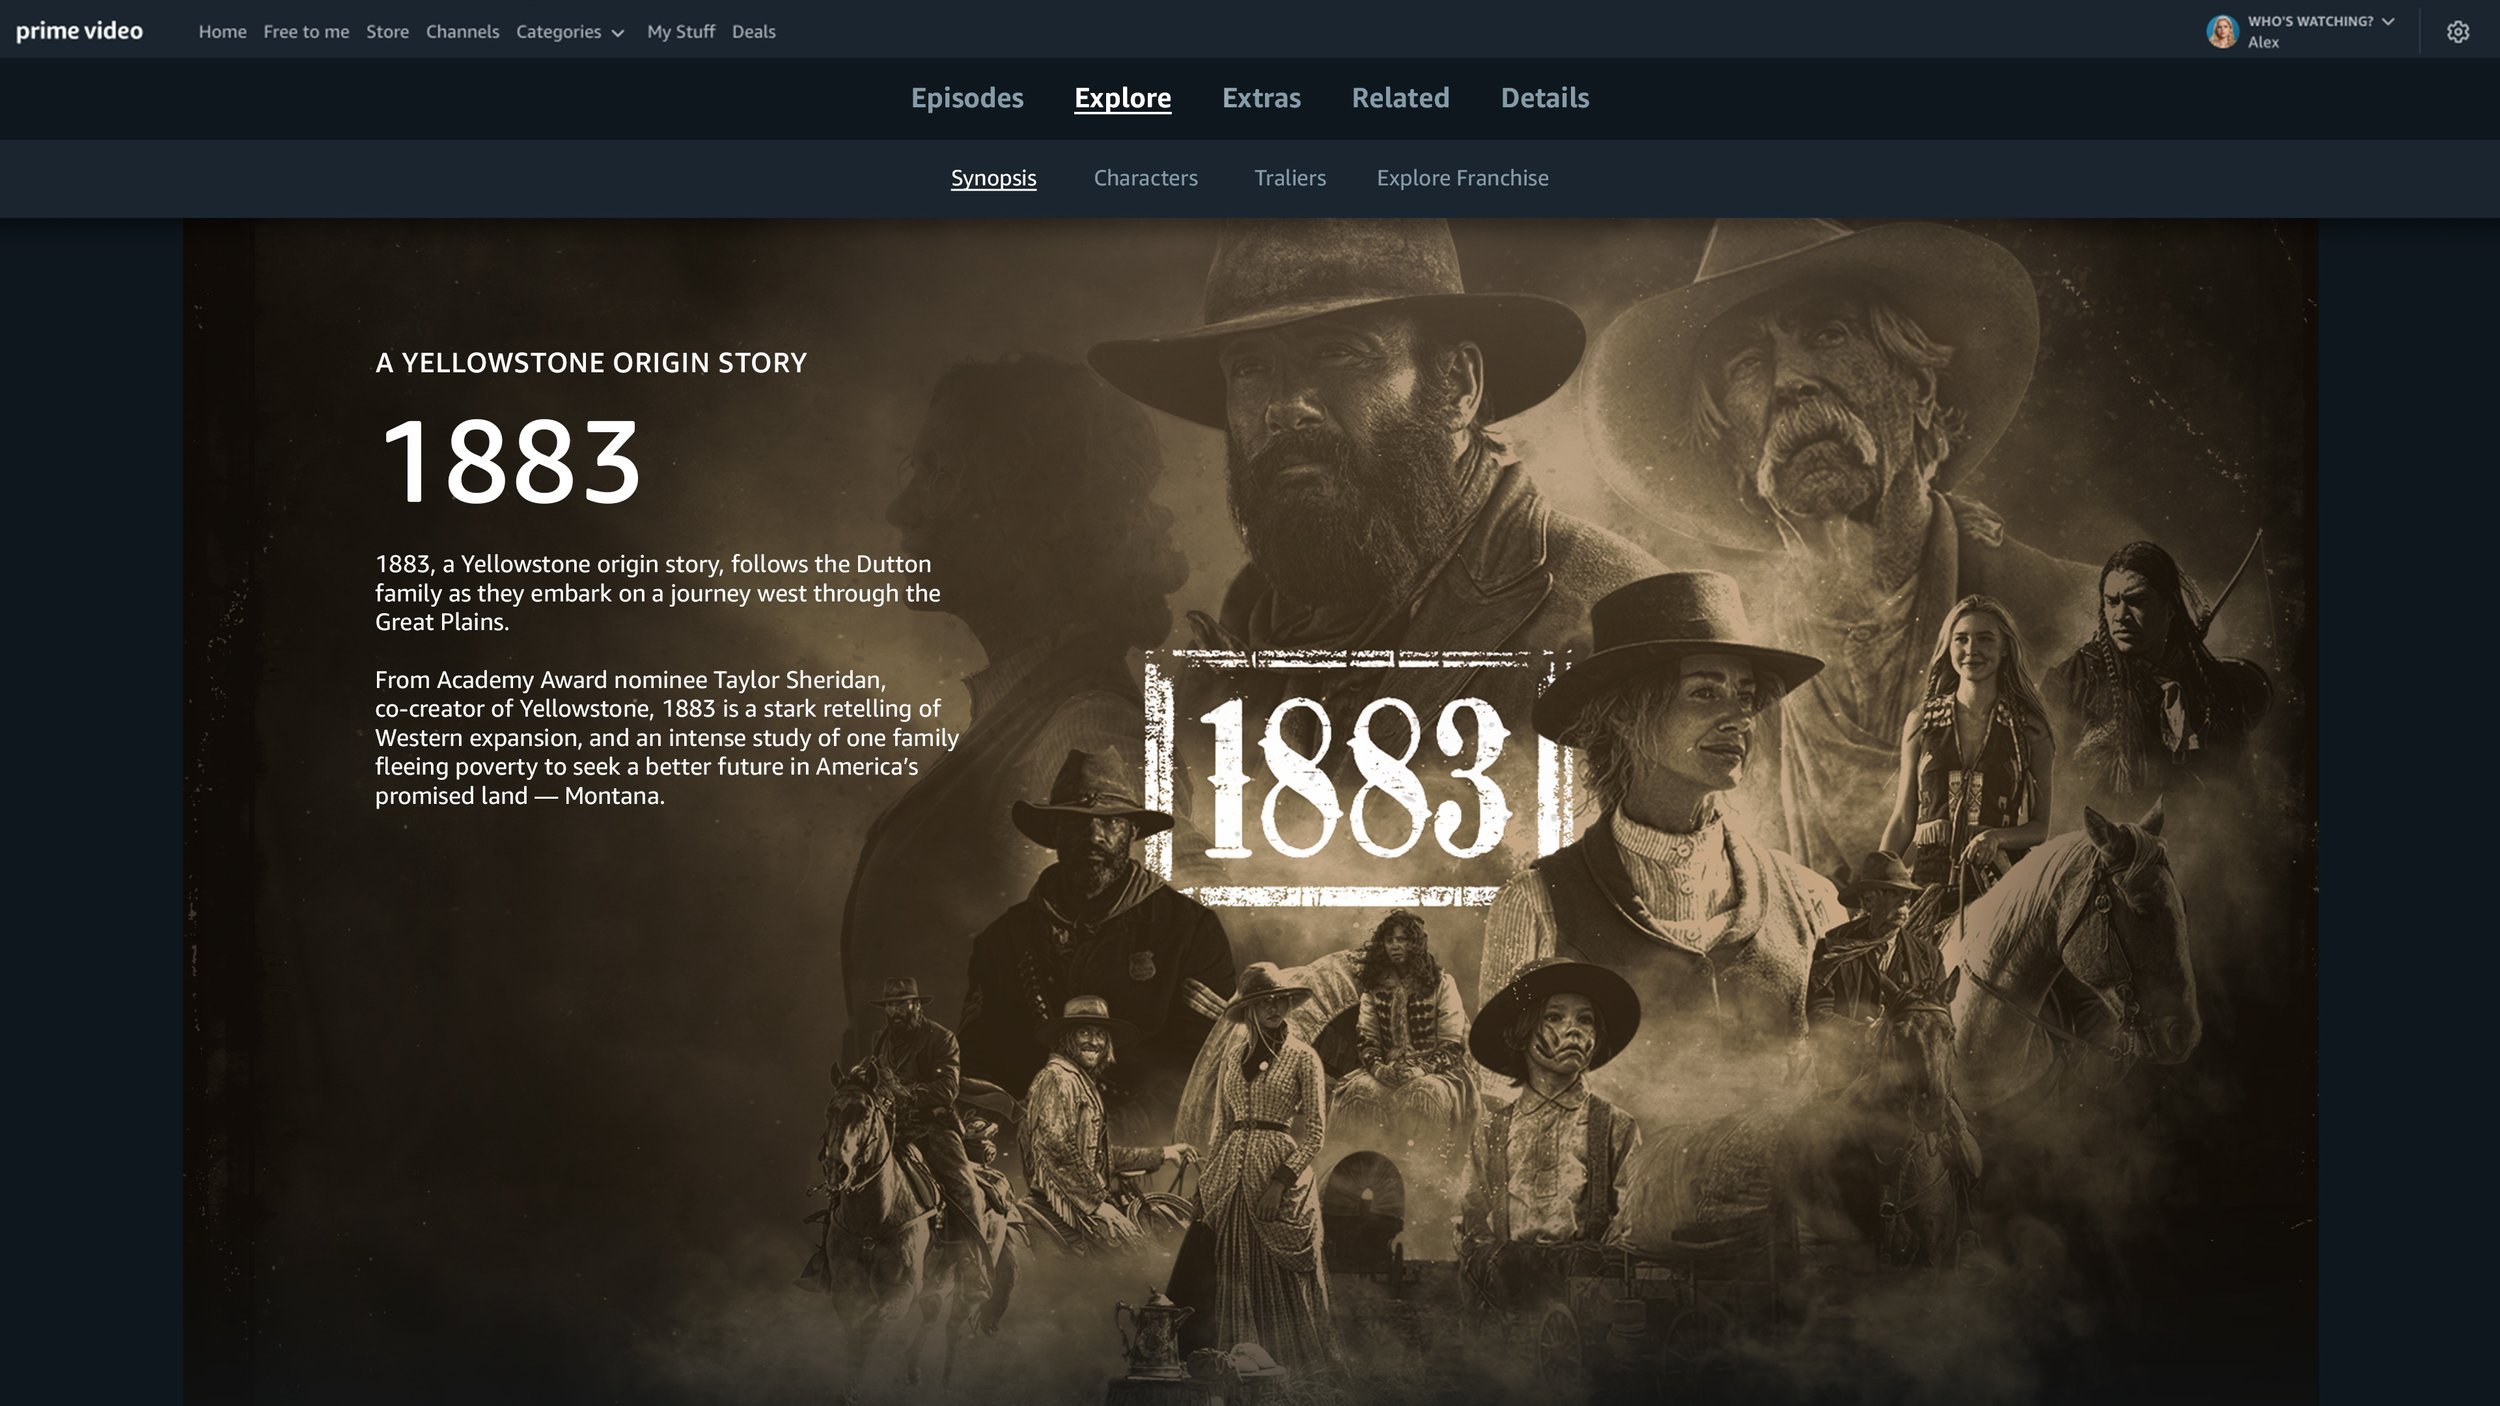Image resolution: width=2500 pixels, height=1406 pixels.
Task: Select the Explore tab
Action: 1122,98
